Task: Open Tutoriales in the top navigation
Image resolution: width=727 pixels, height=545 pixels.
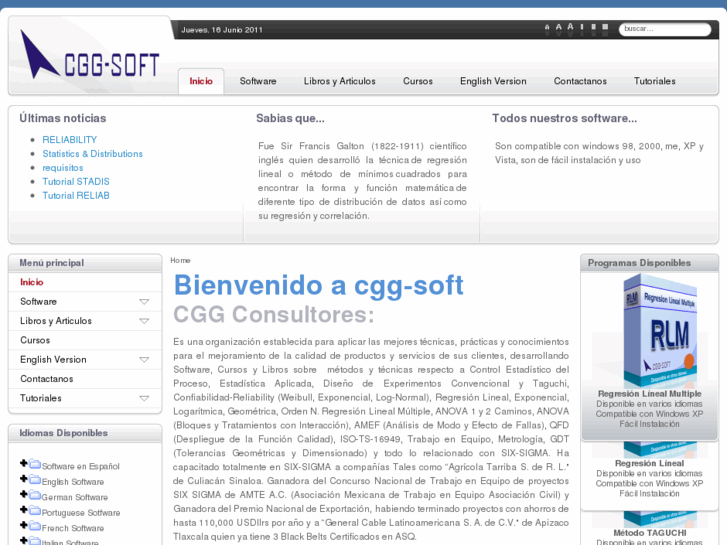Action: pyautogui.click(x=654, y=81)
